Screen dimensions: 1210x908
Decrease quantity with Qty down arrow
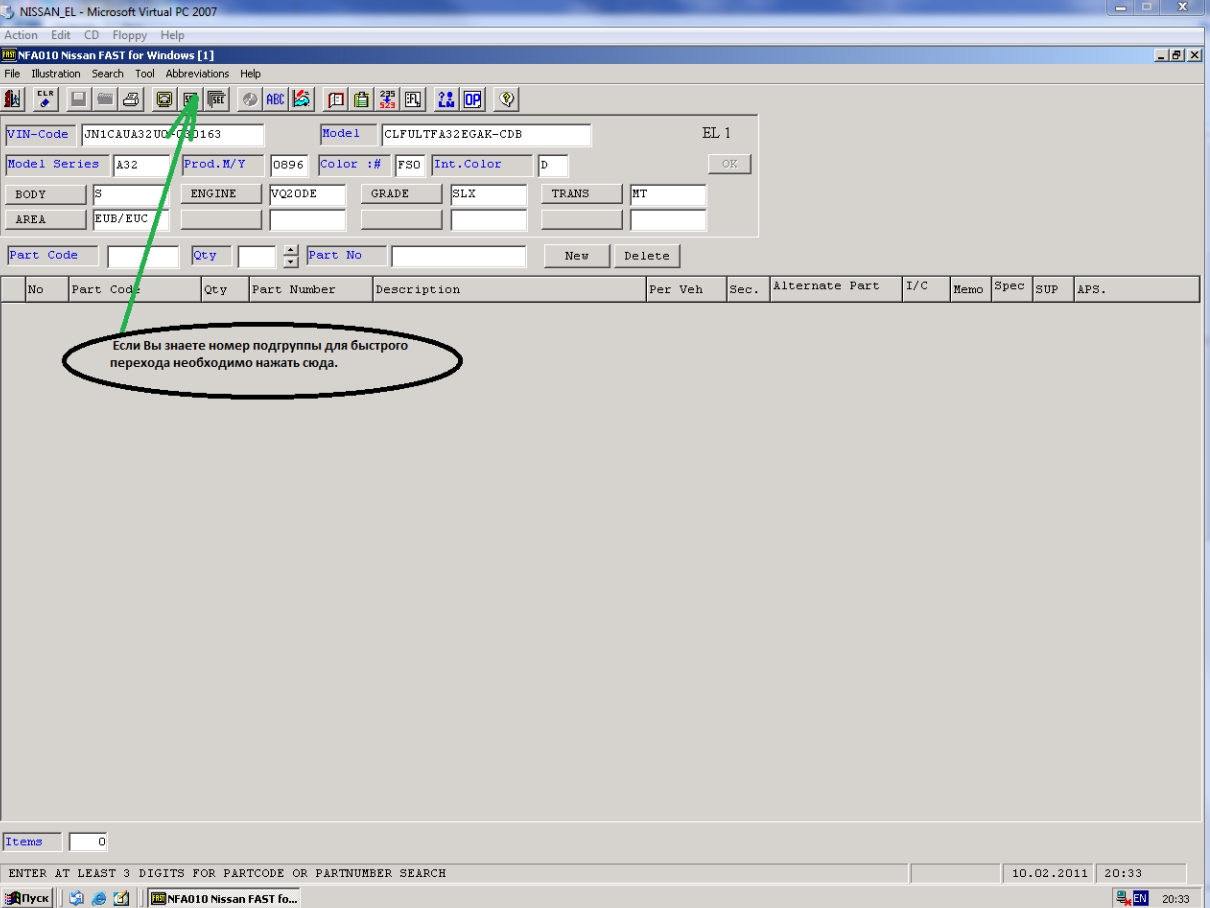tap(291, 262)
